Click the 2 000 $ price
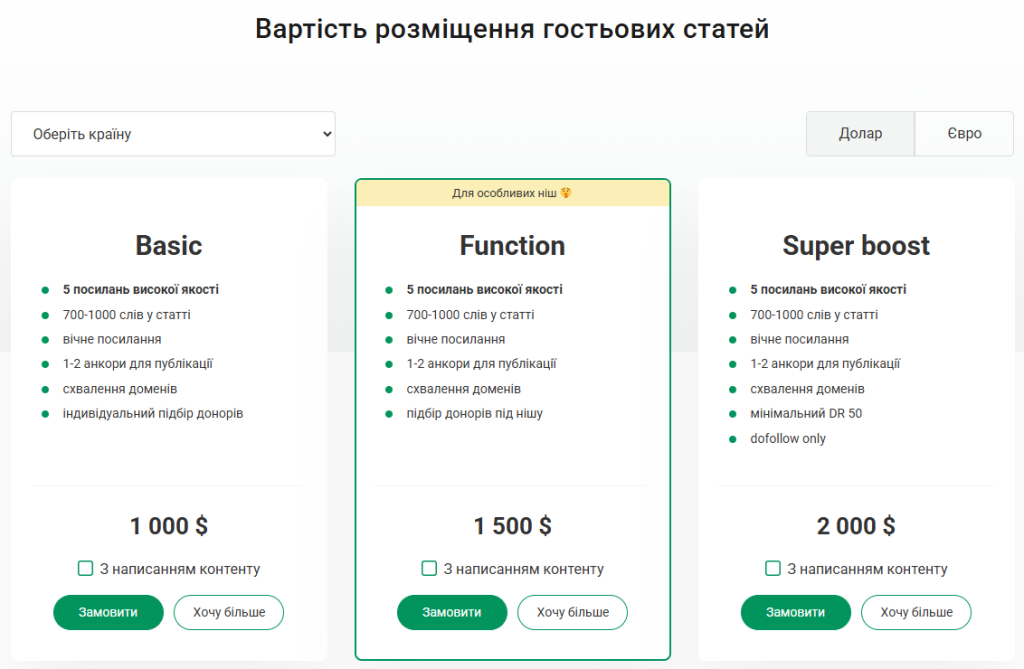Screen dimensions: 1024x669 pos(856,526)
